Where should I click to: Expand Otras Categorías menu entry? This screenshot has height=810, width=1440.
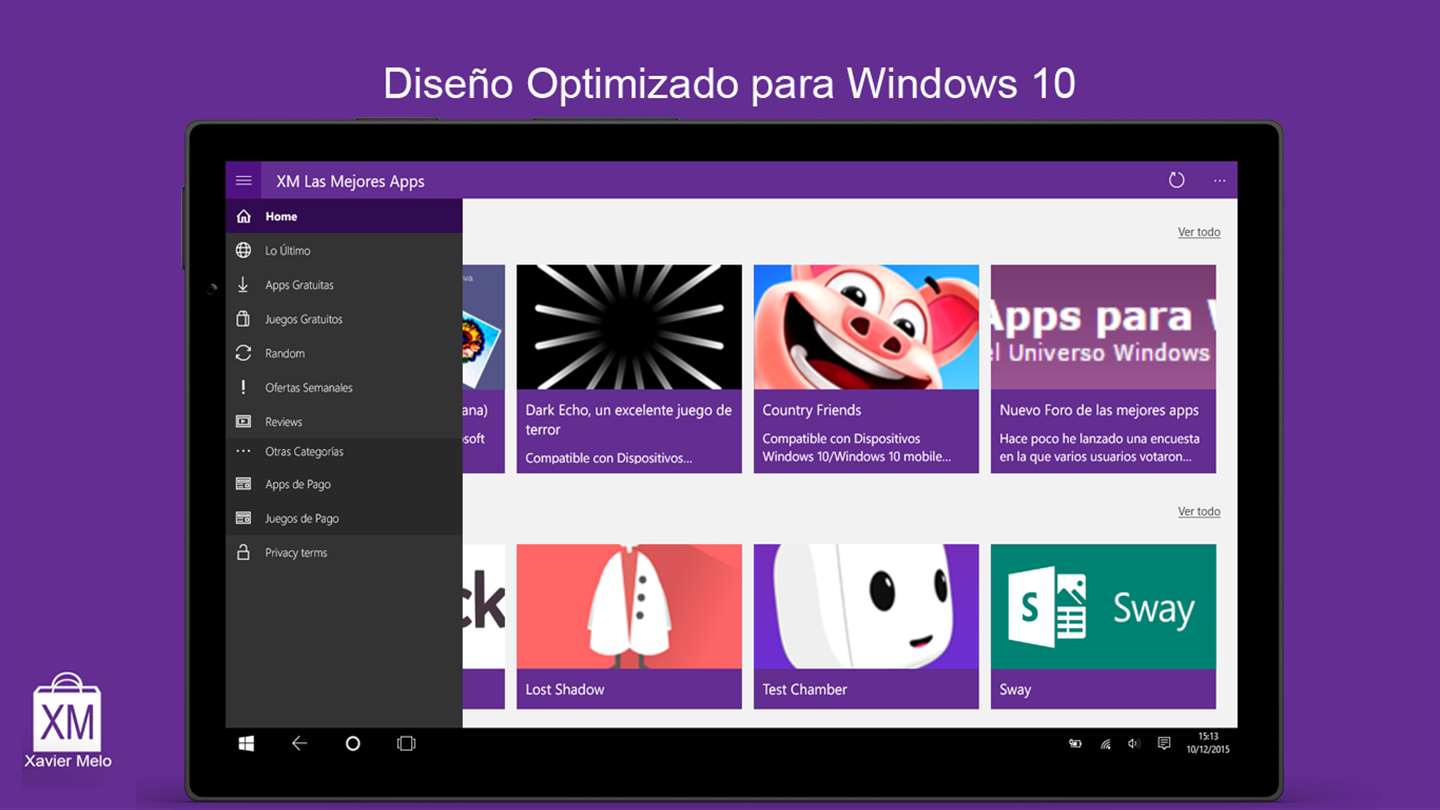coord(344,451)
